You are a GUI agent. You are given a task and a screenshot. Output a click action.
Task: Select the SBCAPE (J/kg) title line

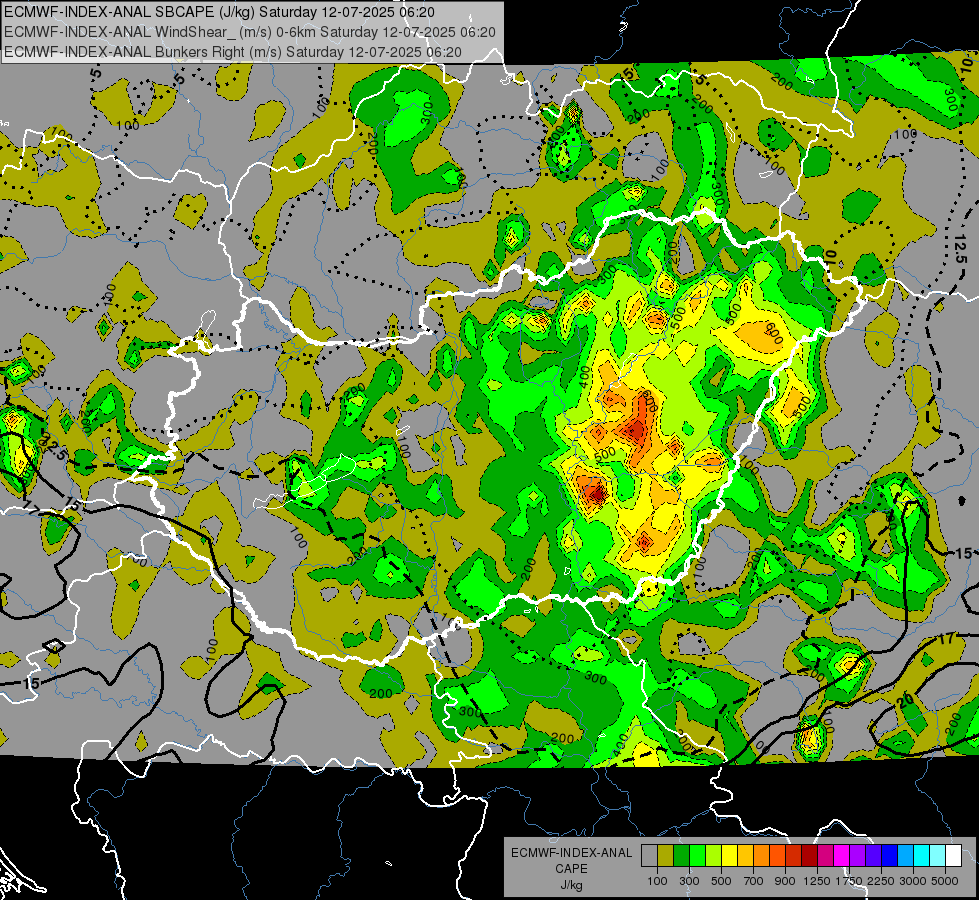220,12
